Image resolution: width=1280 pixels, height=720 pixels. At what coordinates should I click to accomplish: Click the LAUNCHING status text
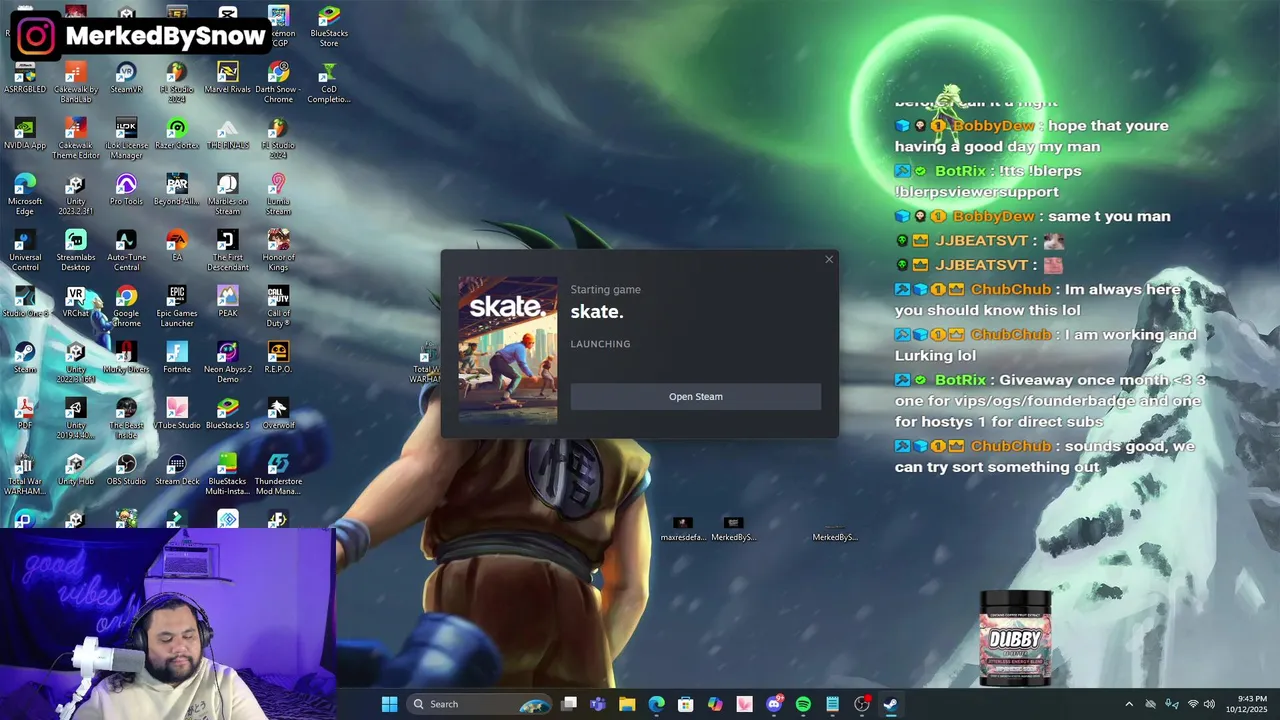click(600, 344)
